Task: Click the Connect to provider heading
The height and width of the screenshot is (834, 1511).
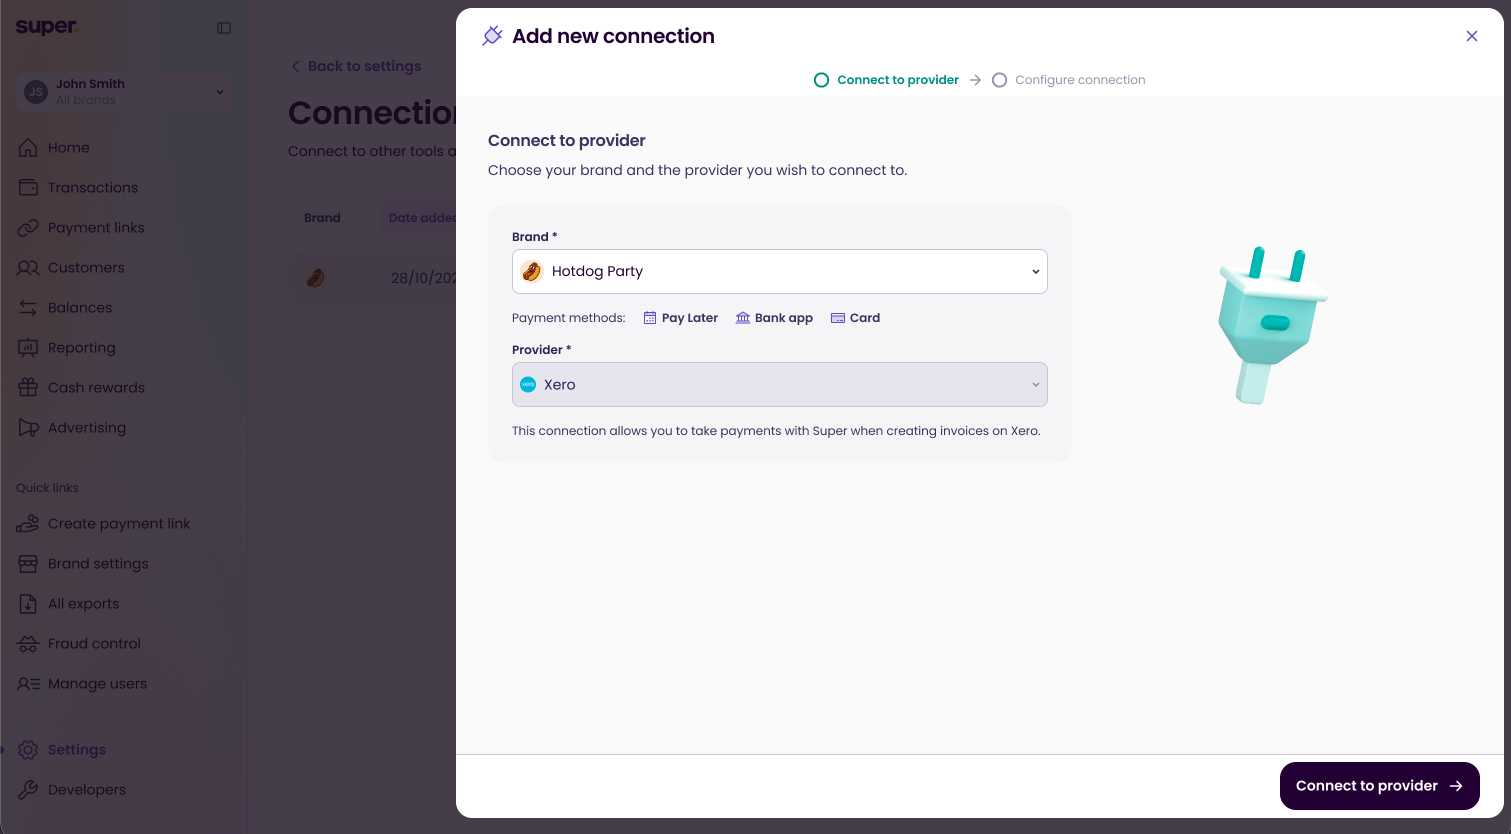Action: point(567,141)
